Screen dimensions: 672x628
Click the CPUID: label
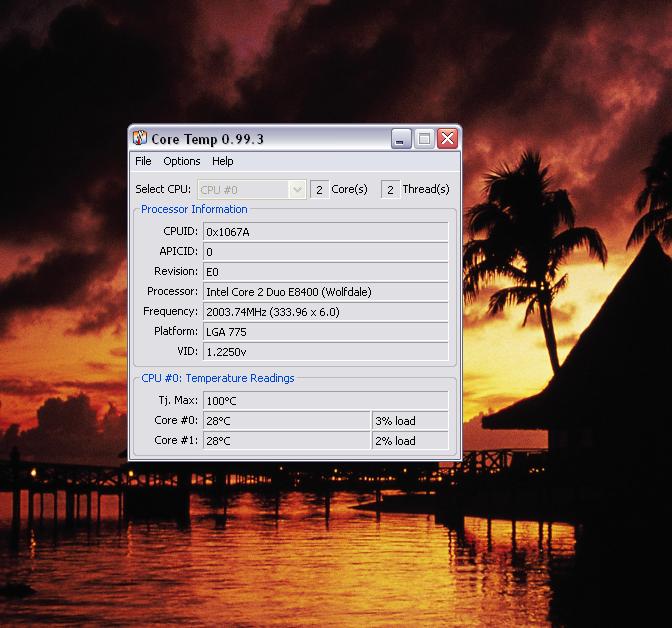click(x=180, y=231)
